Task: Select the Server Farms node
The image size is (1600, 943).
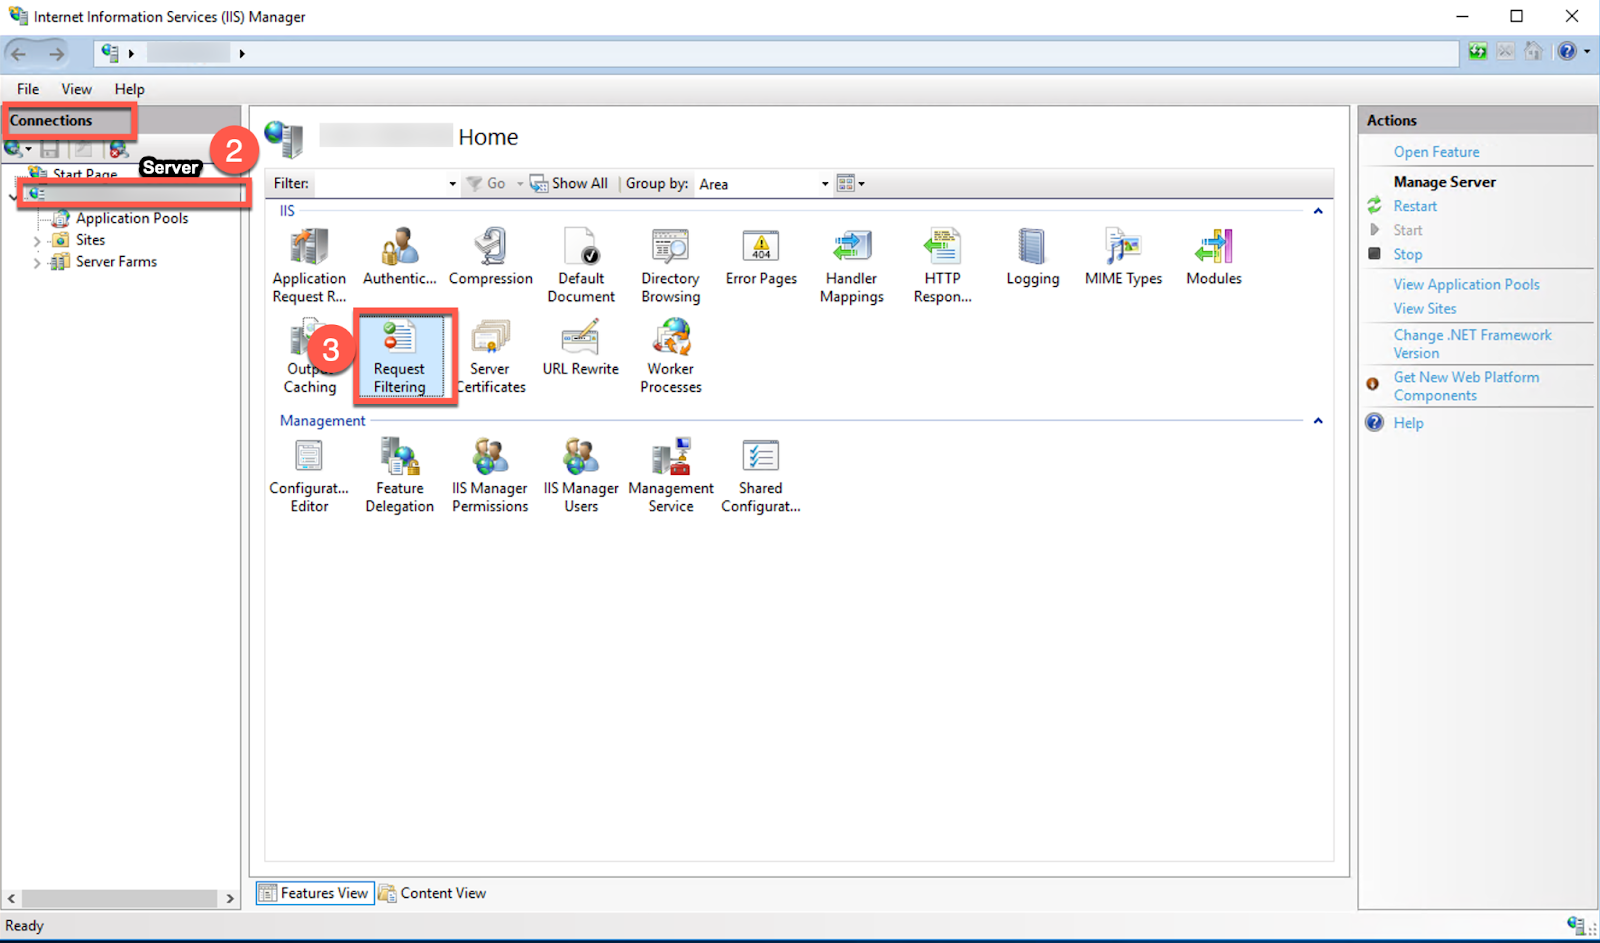Action: [x=116, y=262]
